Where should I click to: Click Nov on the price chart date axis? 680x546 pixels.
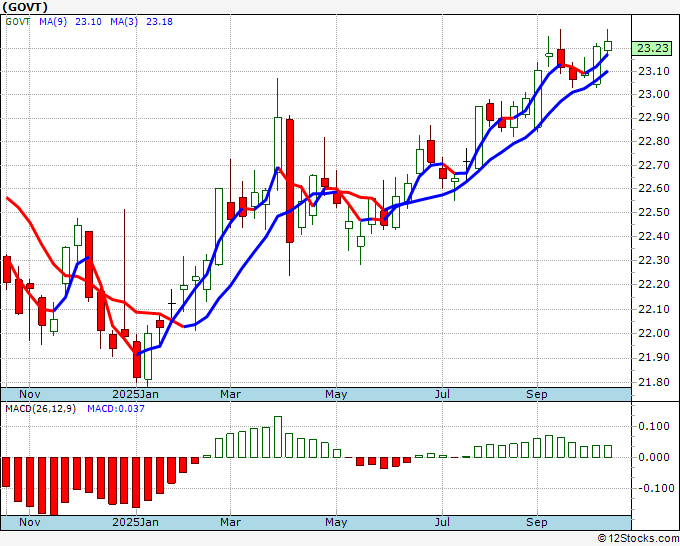29,394
